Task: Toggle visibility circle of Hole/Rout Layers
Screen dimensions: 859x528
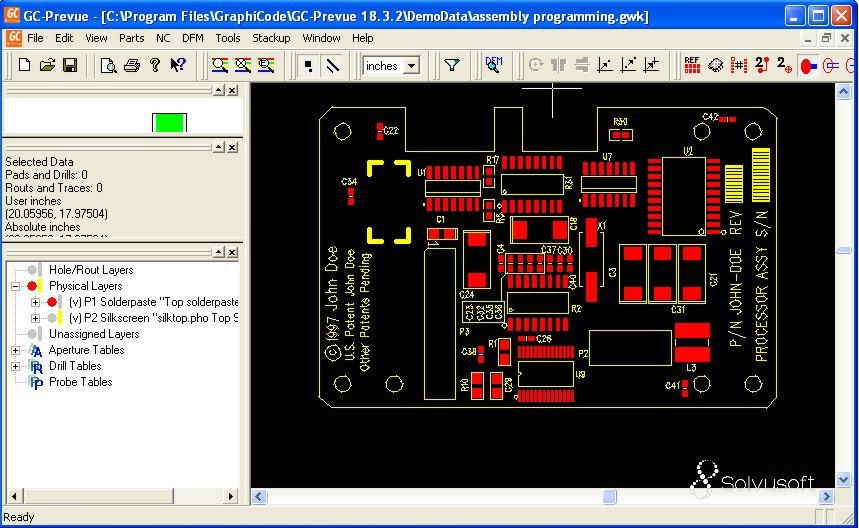Action: click(x=32, y=270)
